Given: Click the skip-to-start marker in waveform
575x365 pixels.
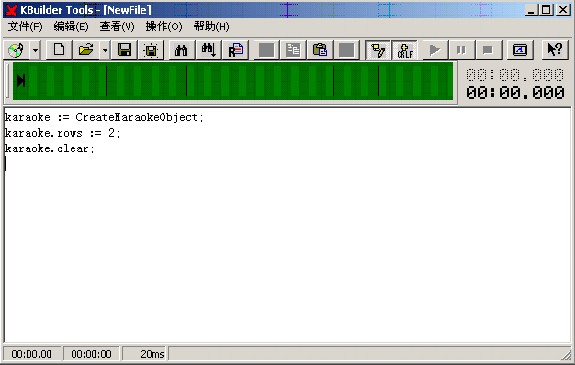Looking at the screenshot, I should click(21, 80).
